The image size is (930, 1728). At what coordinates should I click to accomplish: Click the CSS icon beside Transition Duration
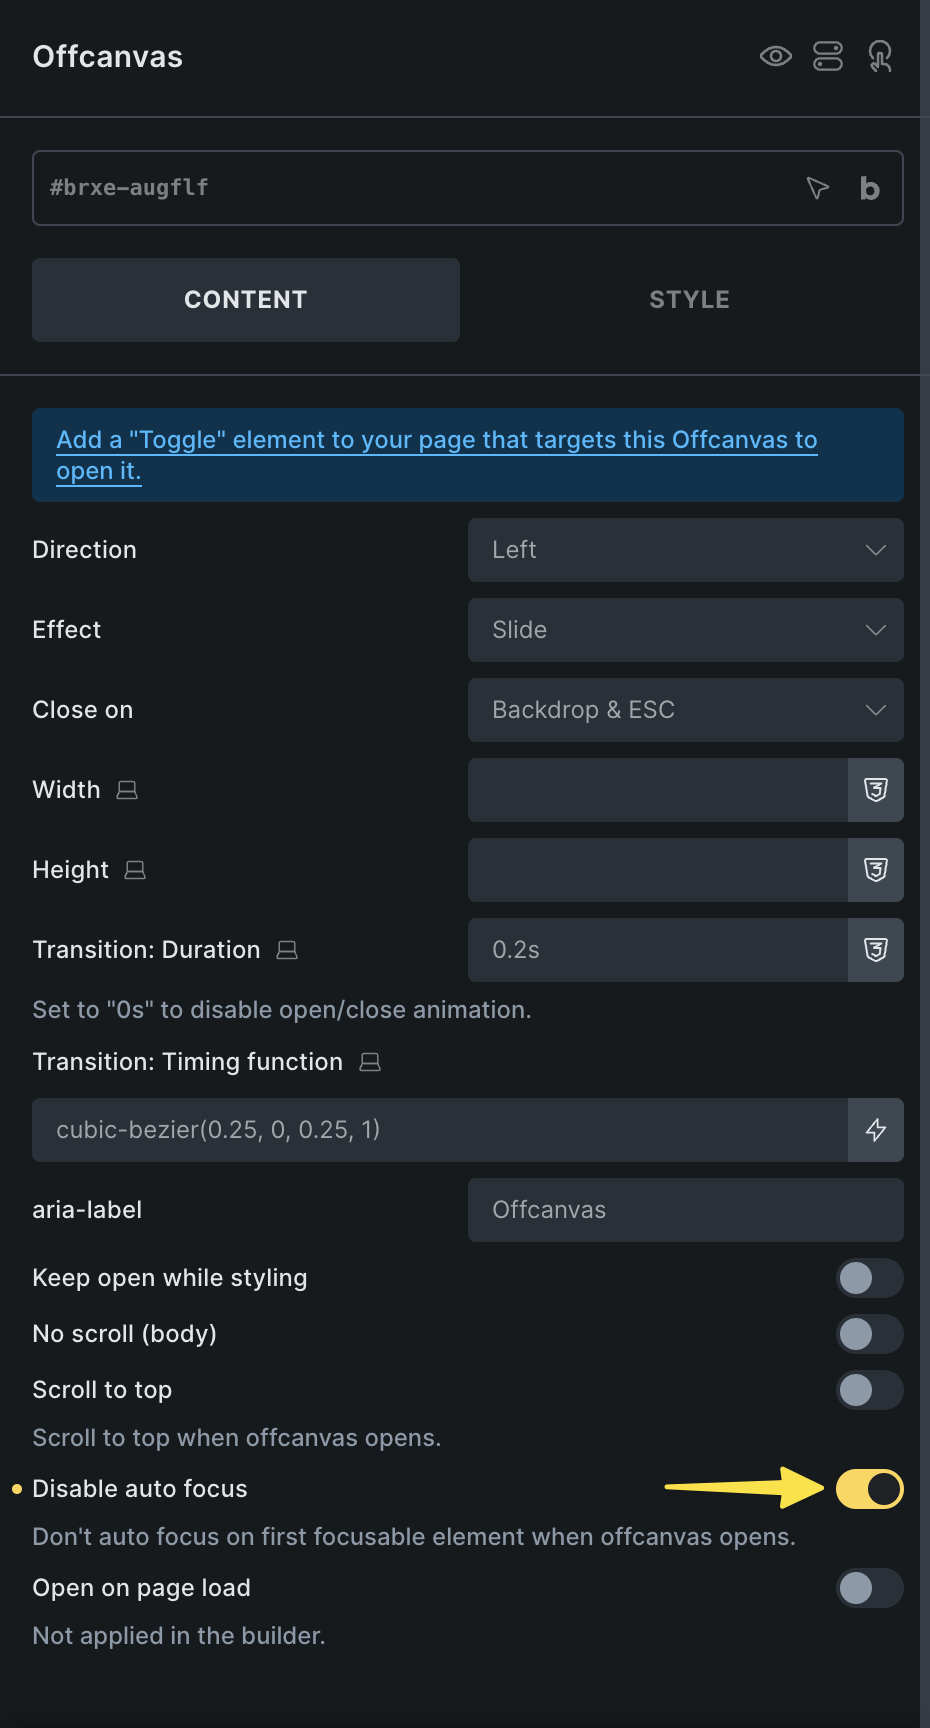(876, 950)
